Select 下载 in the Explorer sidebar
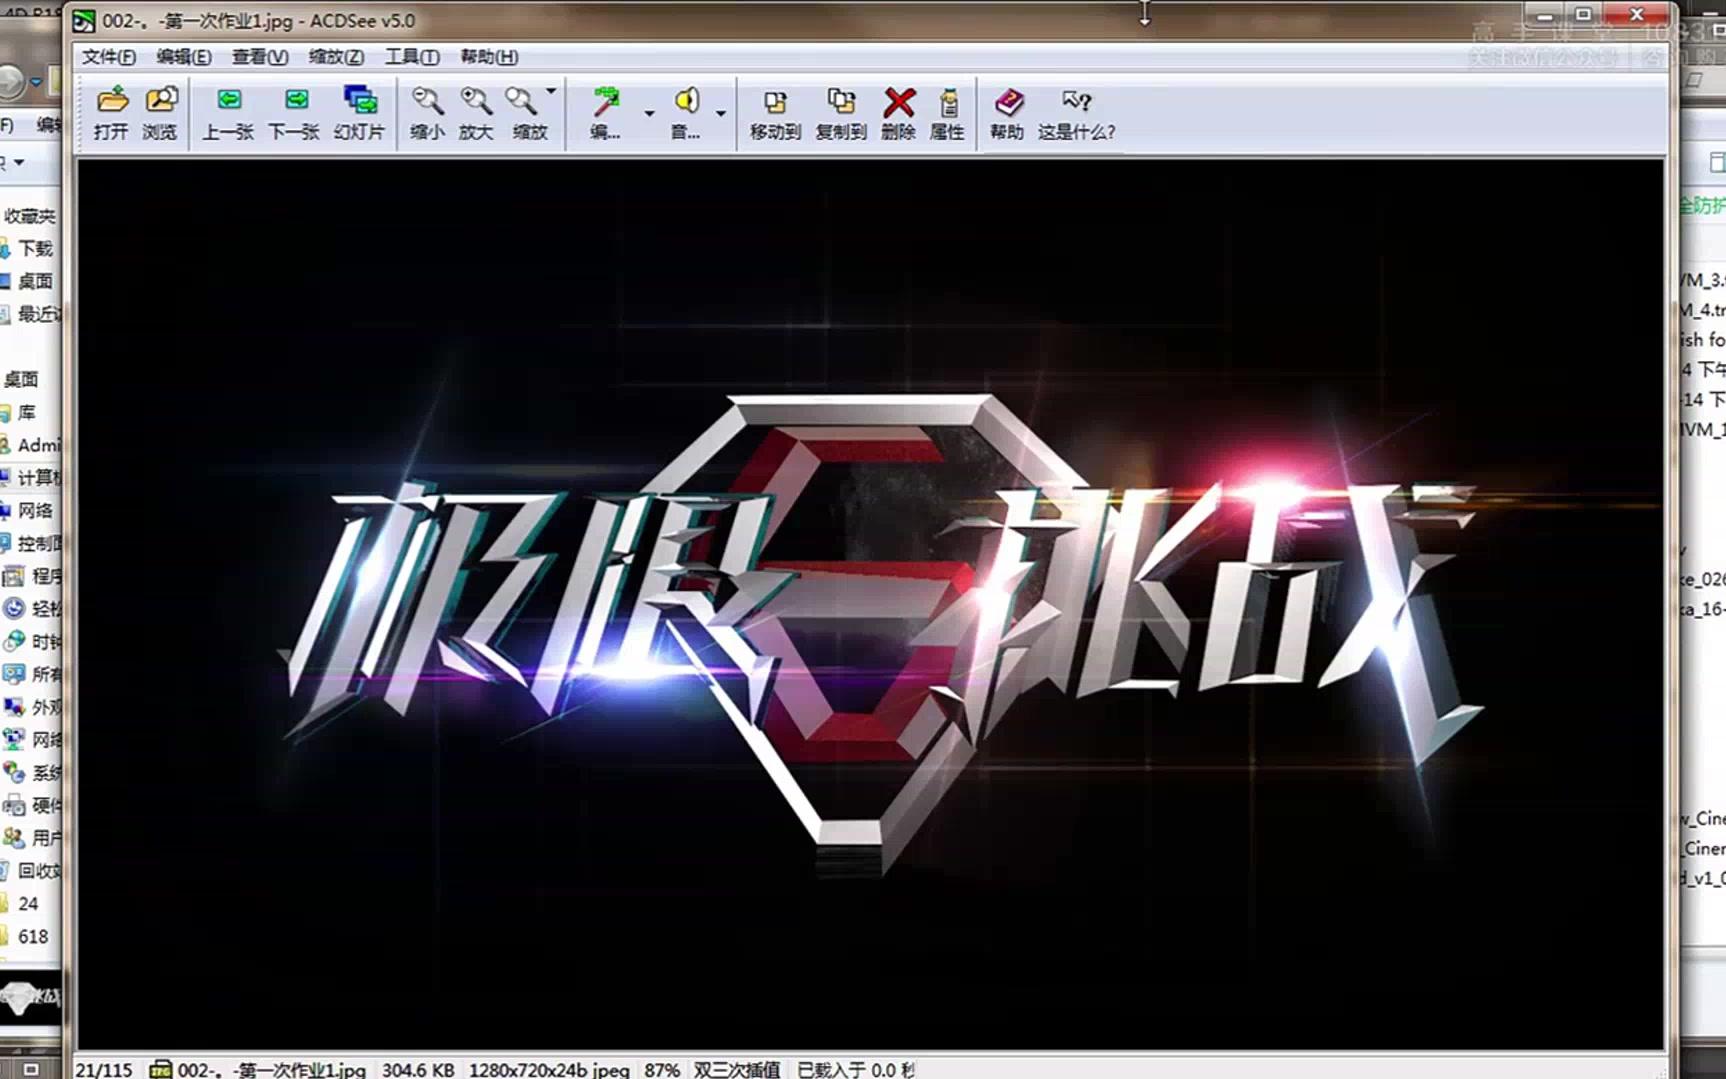 pos(35,248)
